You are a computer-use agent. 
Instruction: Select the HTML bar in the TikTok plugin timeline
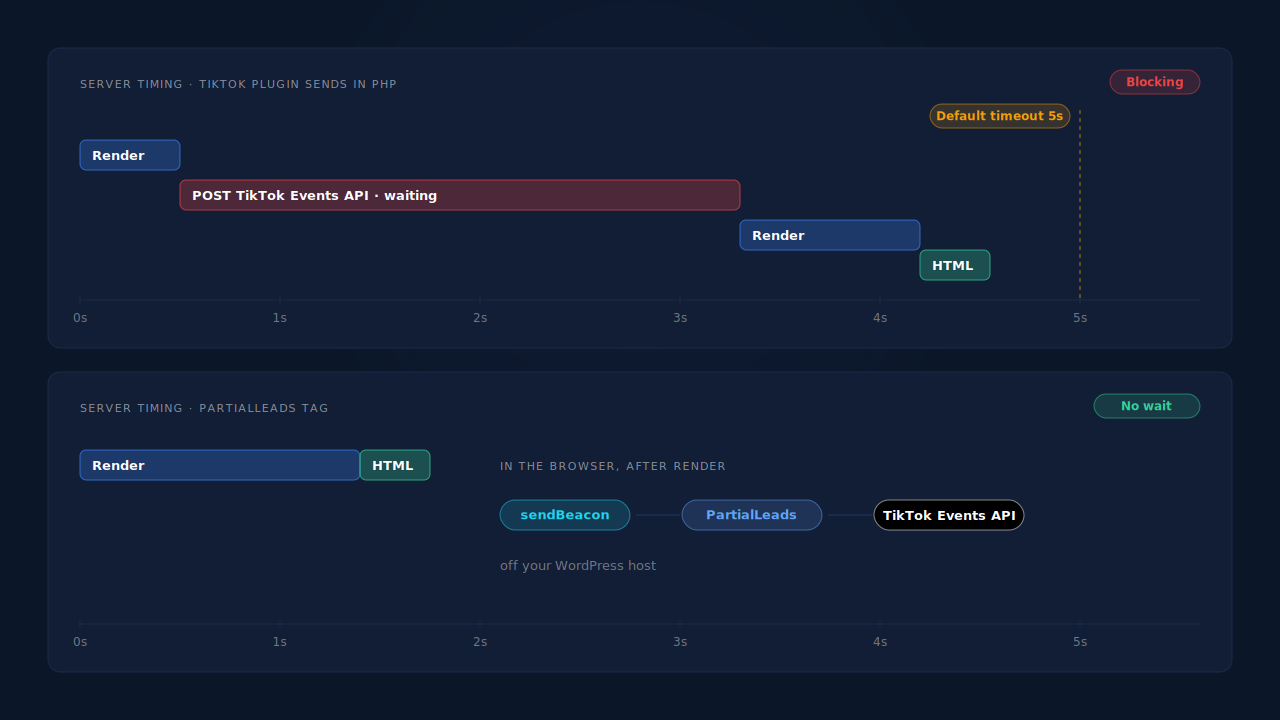pyautogui.click(x=955, y=265)
